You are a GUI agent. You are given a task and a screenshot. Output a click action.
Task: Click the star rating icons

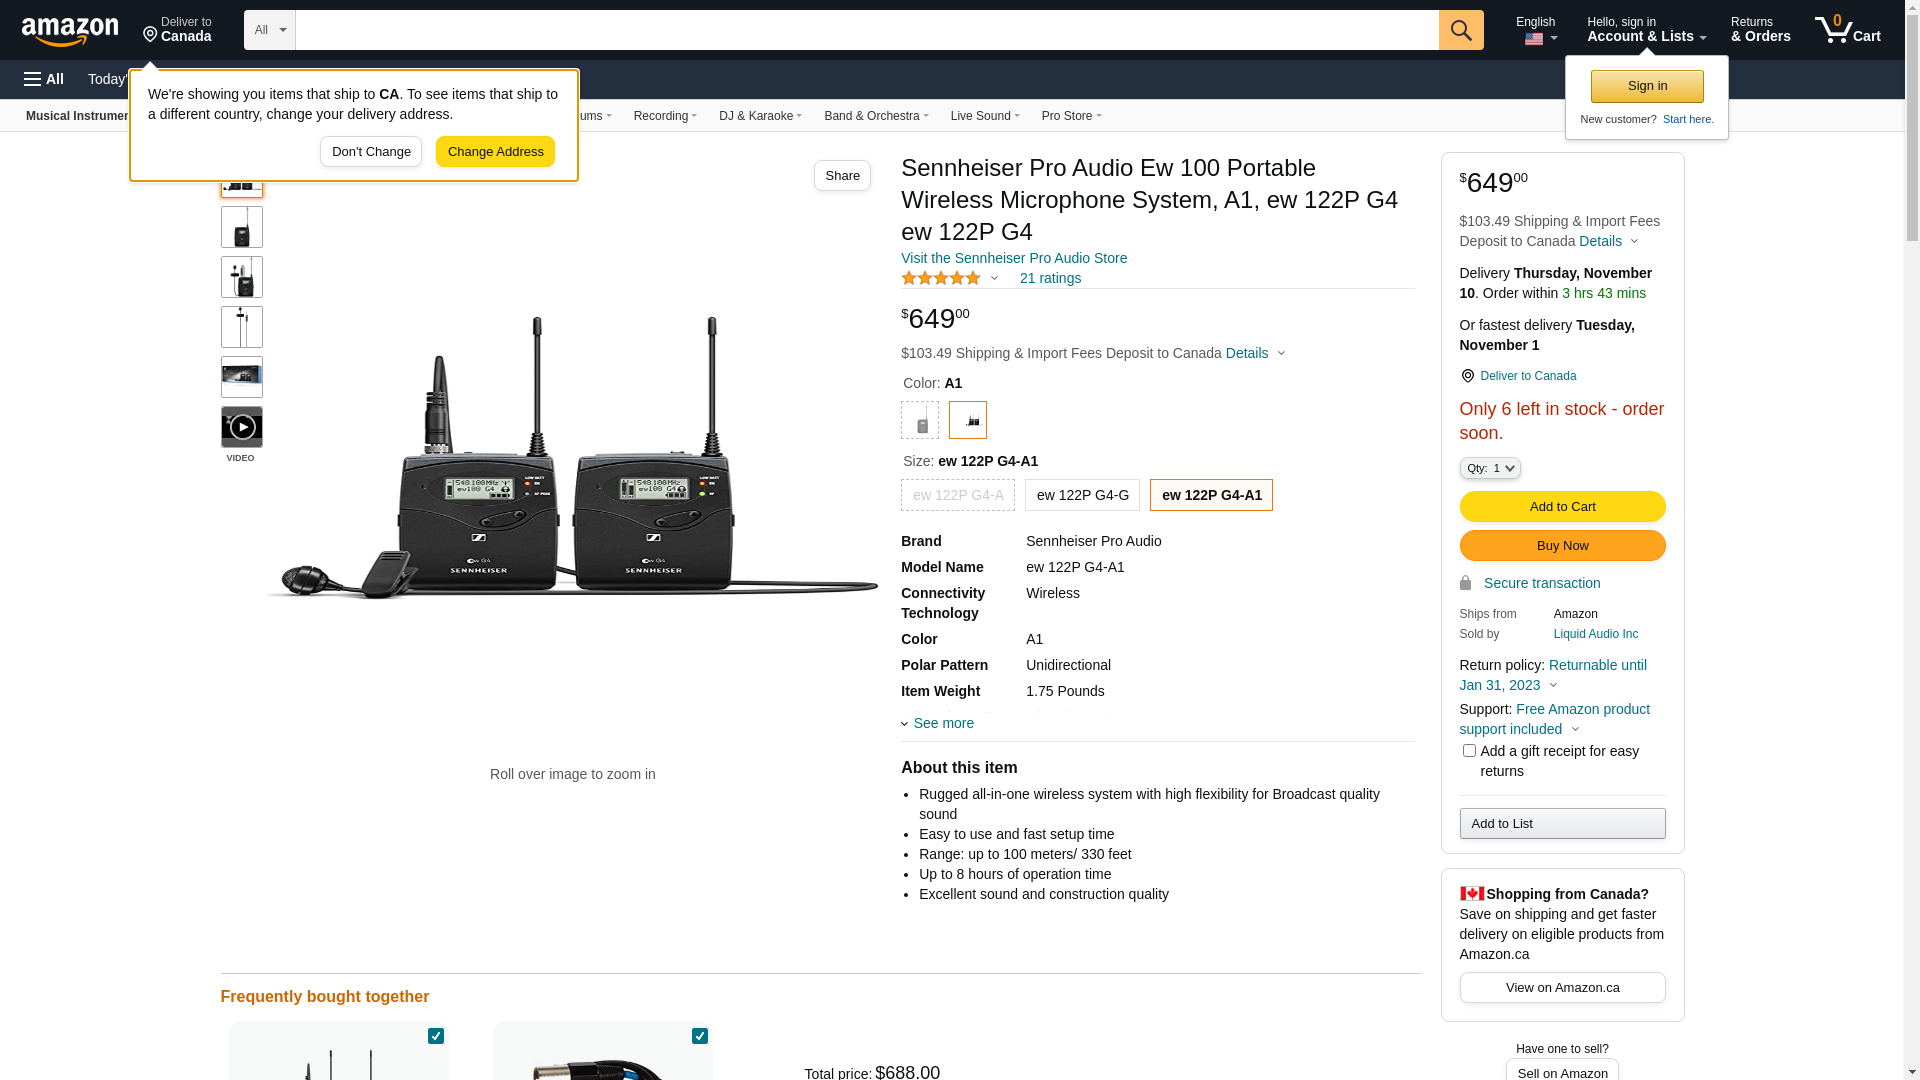coord(941,278)
